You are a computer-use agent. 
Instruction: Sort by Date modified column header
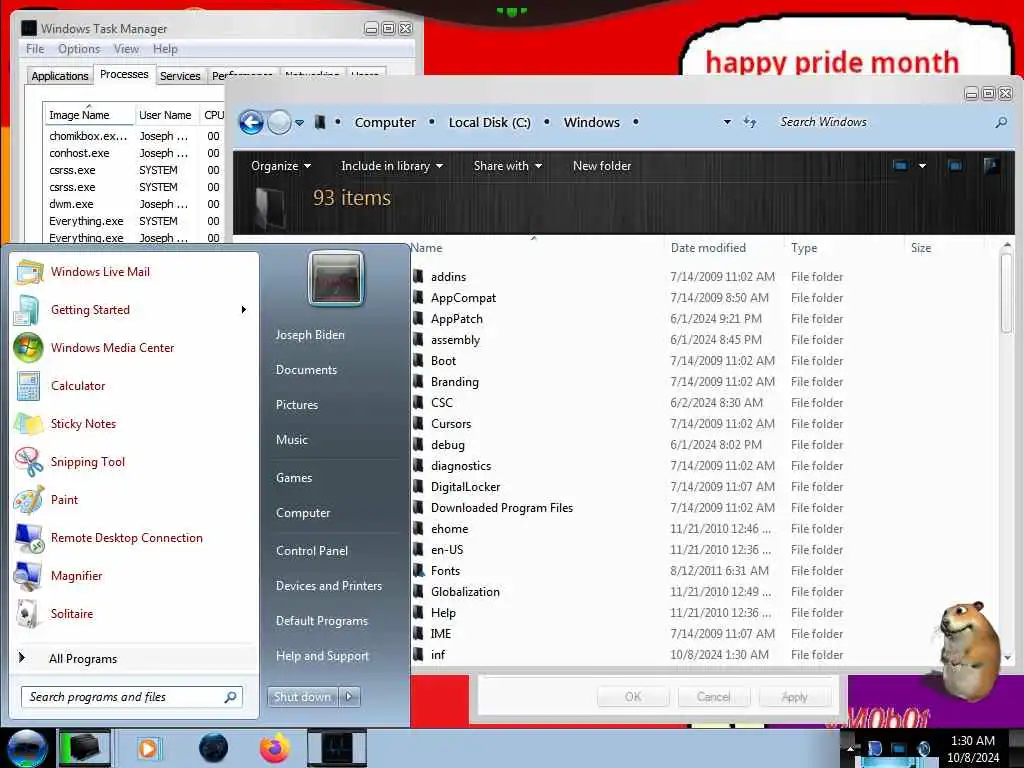click(708, 248)
